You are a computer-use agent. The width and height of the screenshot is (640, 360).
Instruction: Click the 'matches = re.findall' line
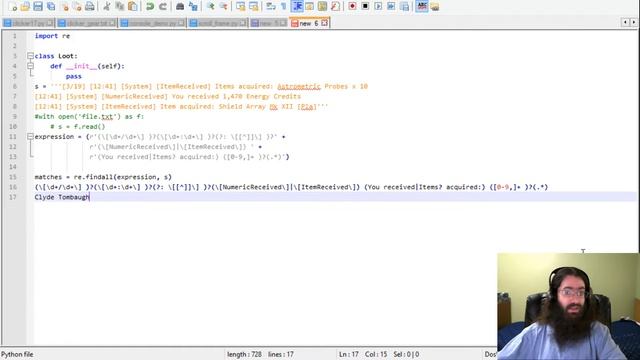tap(103, 177)
